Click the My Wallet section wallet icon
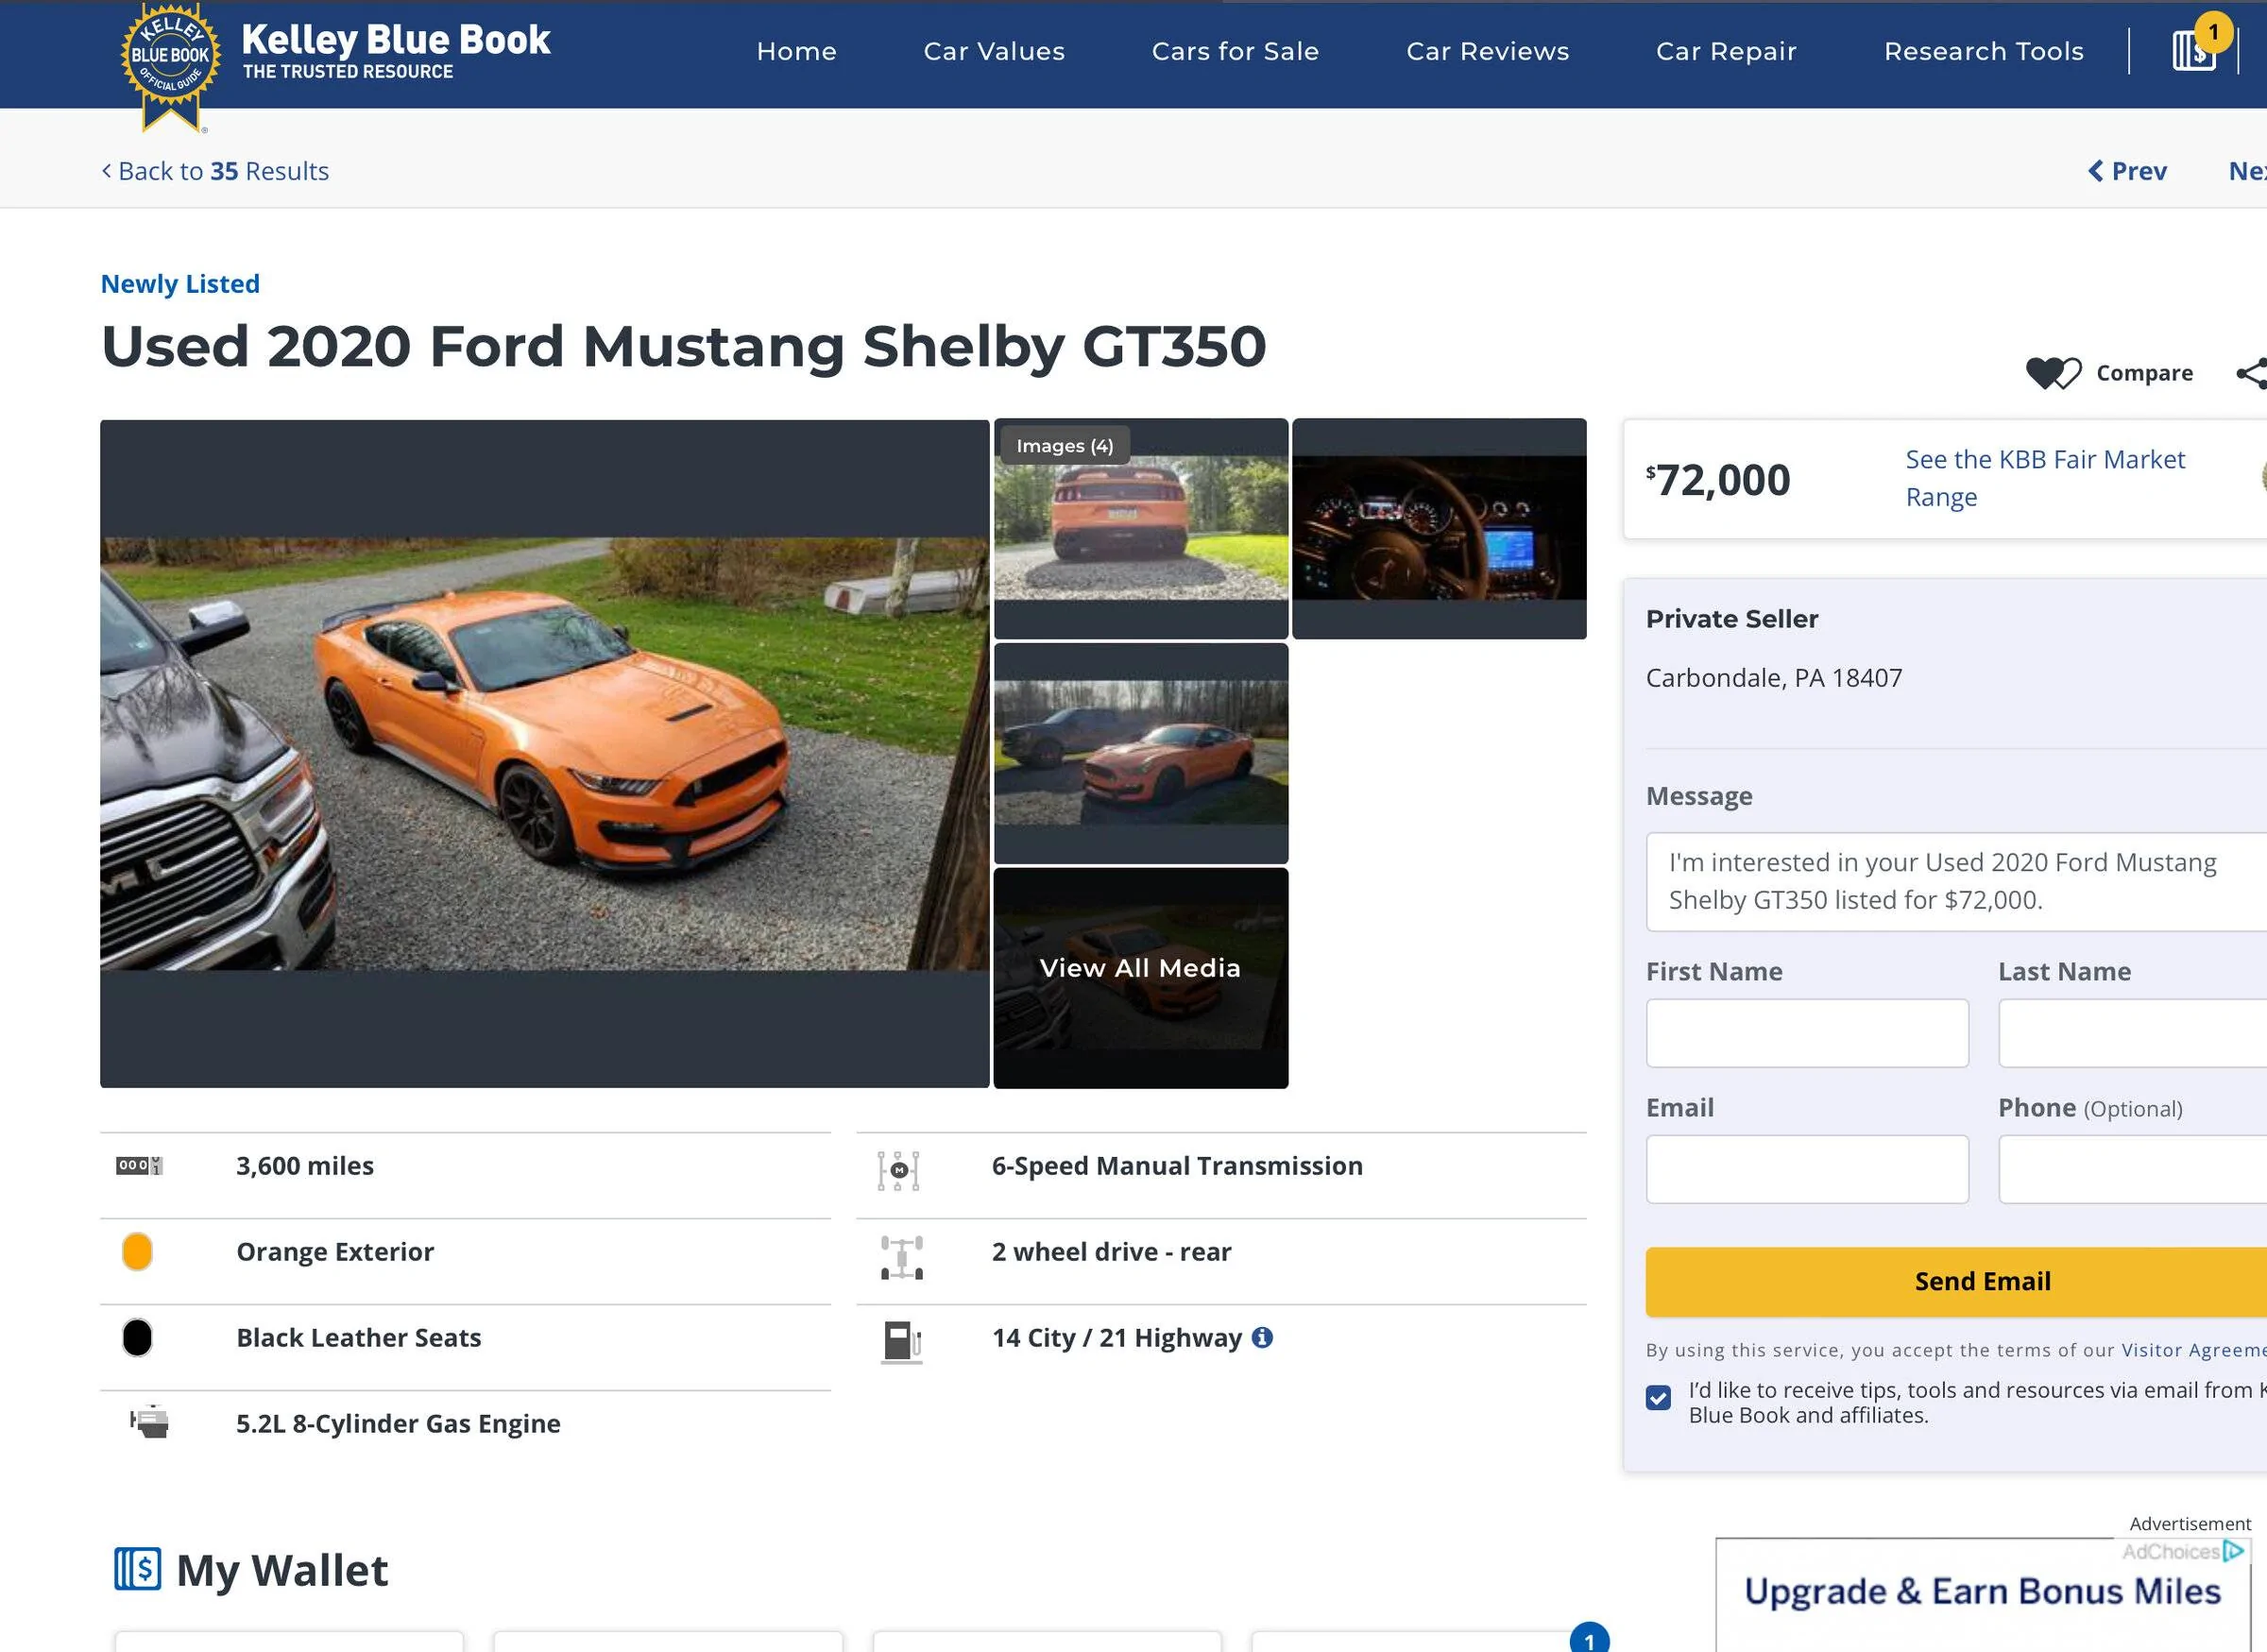 coord(137,1569)
